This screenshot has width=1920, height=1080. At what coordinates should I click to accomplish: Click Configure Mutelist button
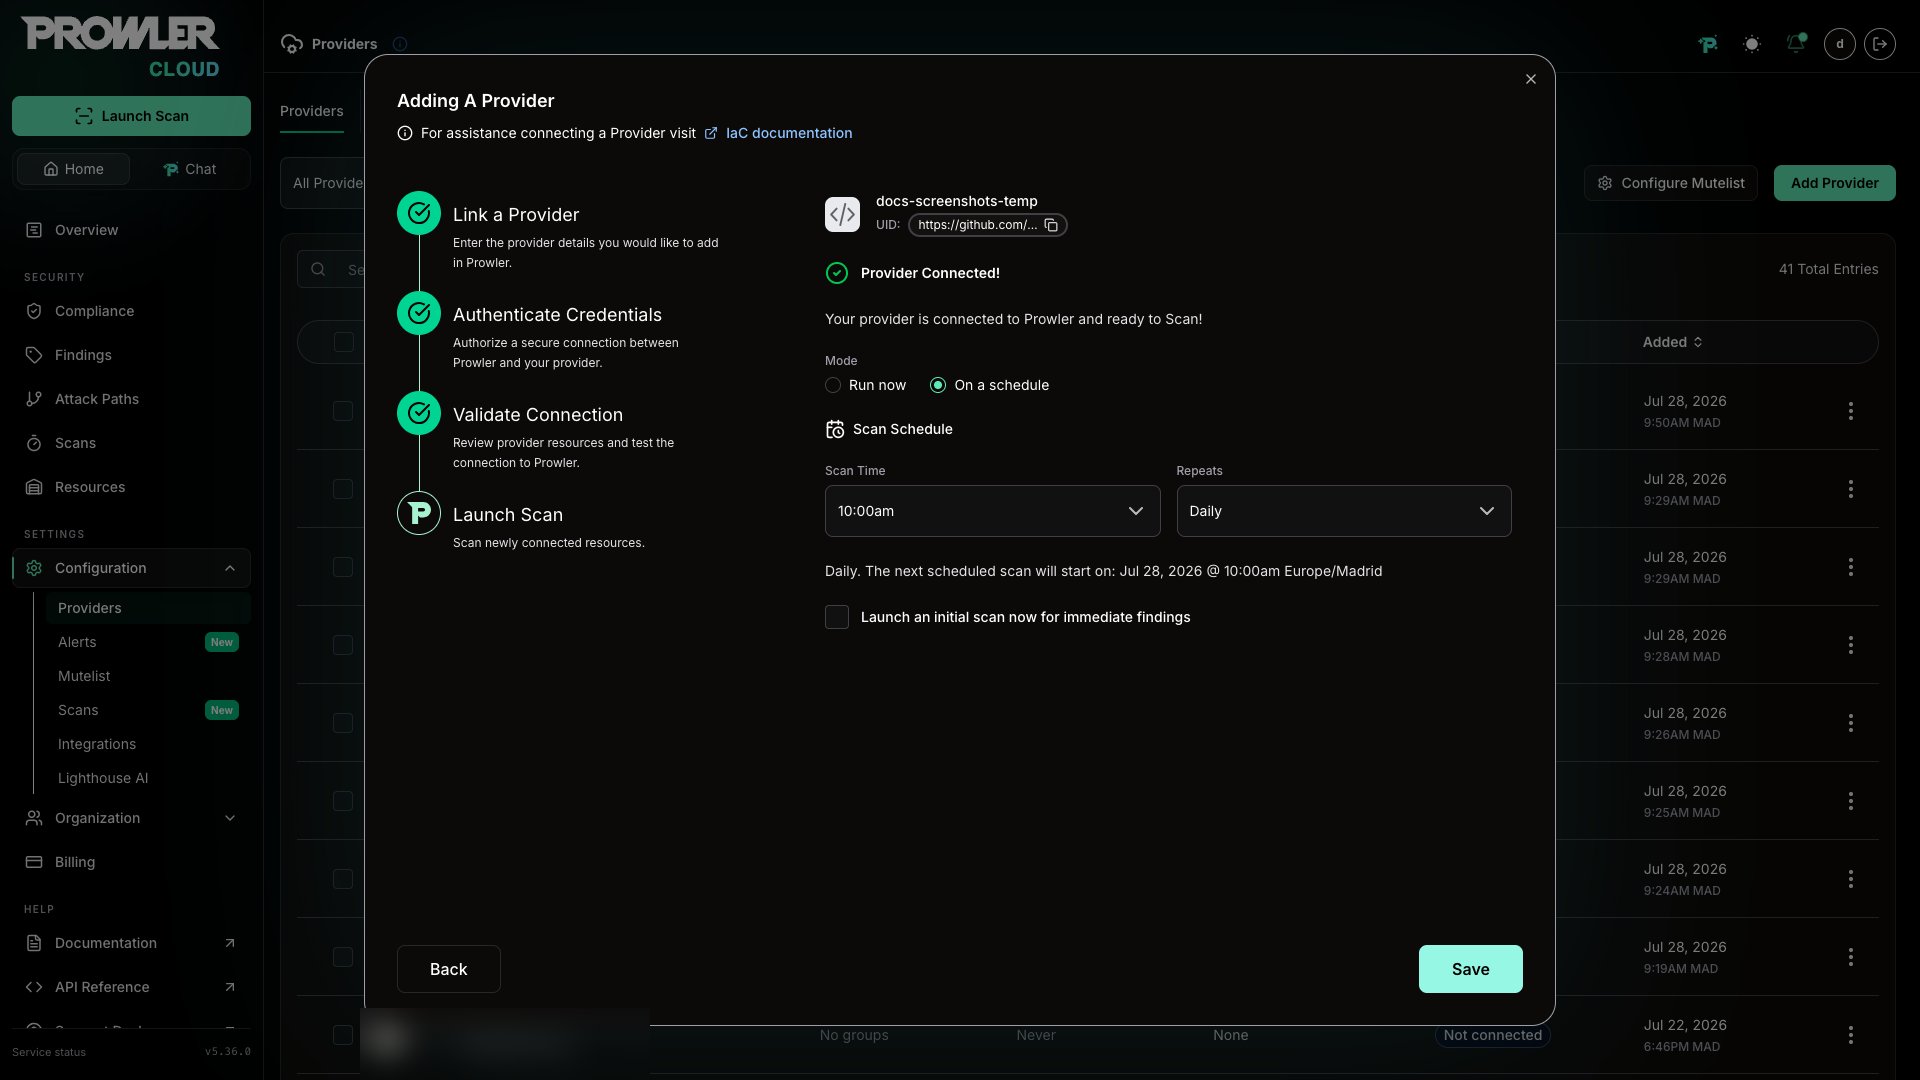tap(1670, 183)
